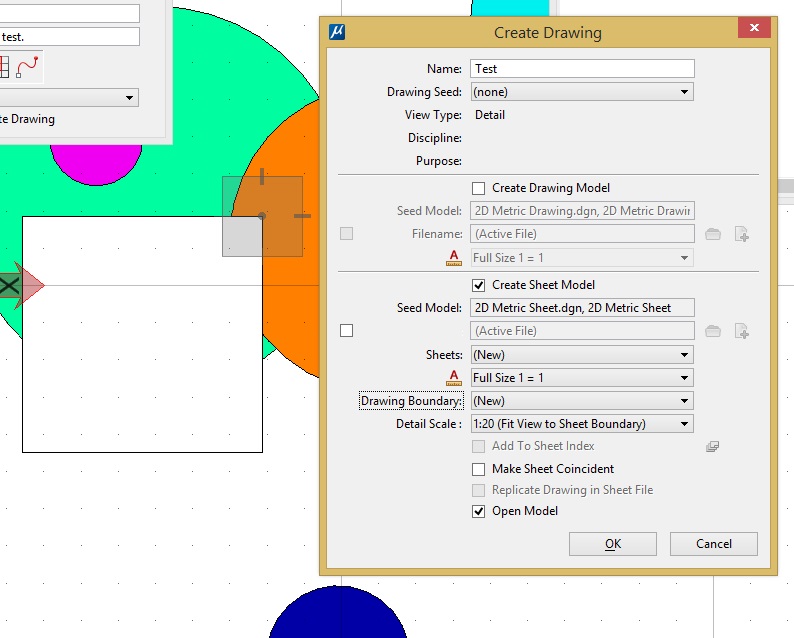Click new file icon in Sheet Model section
The image size is (794, 638).
(x=742, y=331)
